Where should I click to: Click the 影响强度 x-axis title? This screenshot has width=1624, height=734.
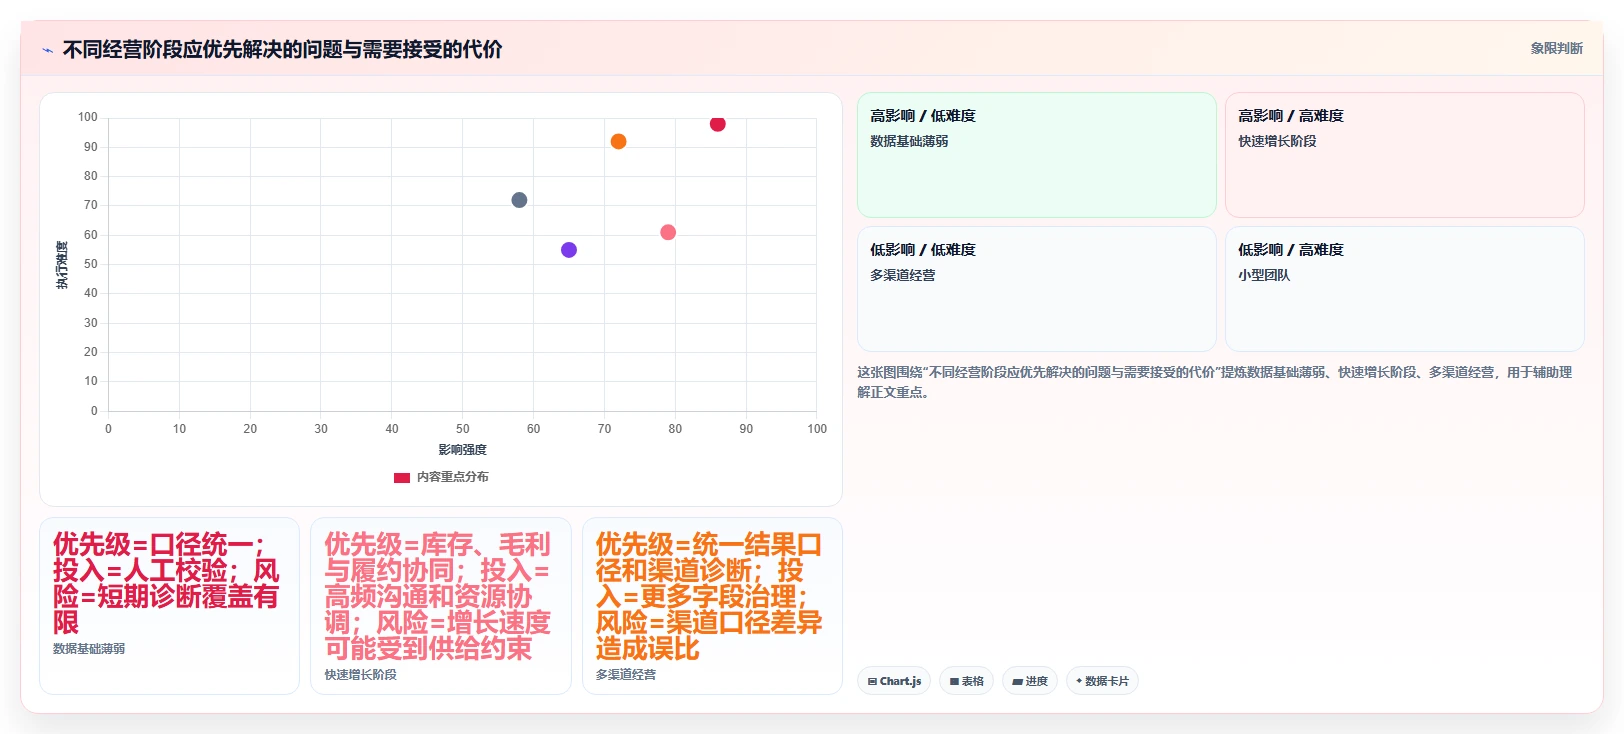tap(462, 450)
